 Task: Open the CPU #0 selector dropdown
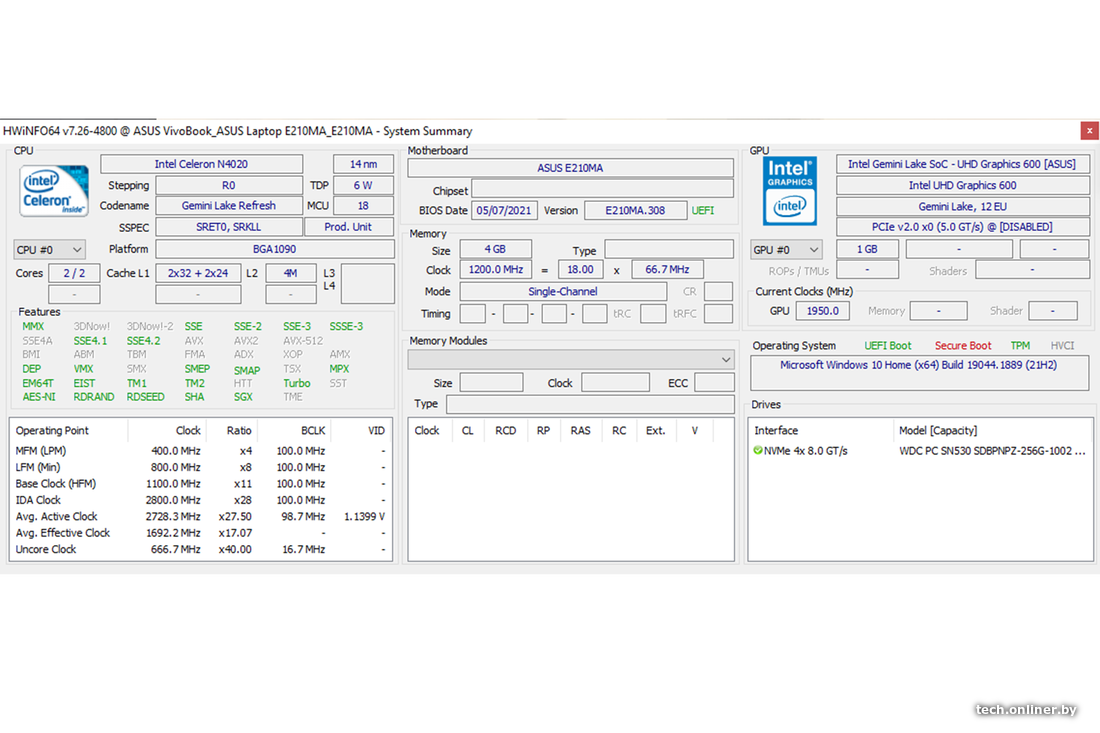pos(49,250)
